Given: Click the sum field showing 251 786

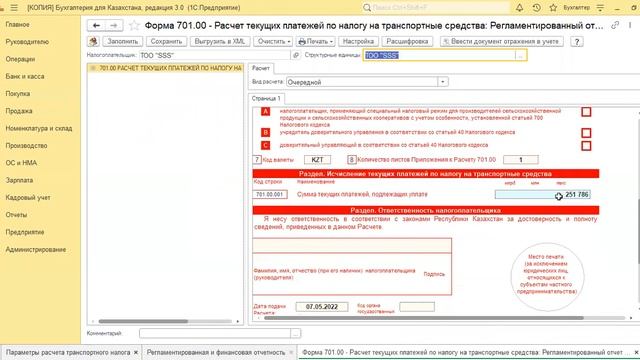Looking at the screenshot, I should point(542,195).
